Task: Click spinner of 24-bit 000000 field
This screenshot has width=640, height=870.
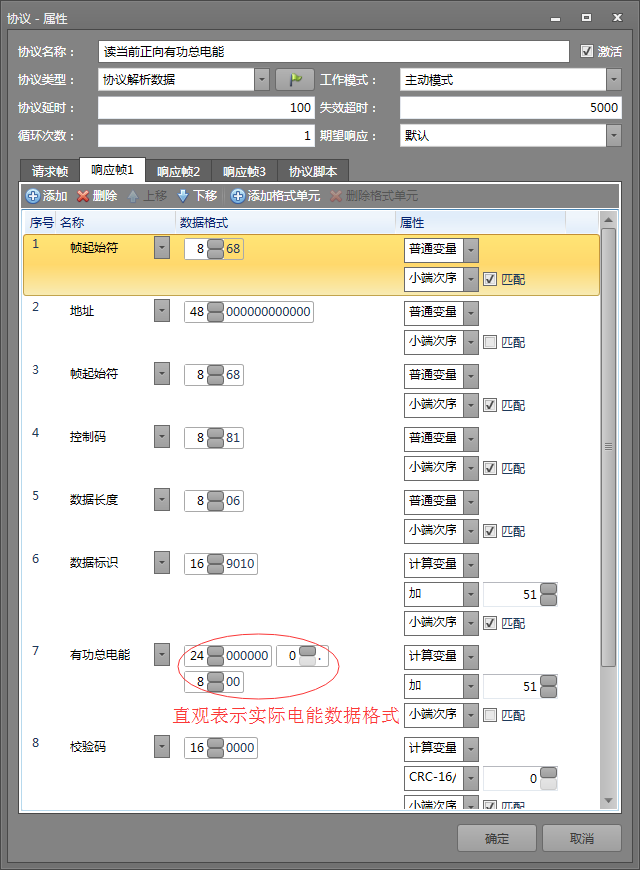Action: coord(215,656)
